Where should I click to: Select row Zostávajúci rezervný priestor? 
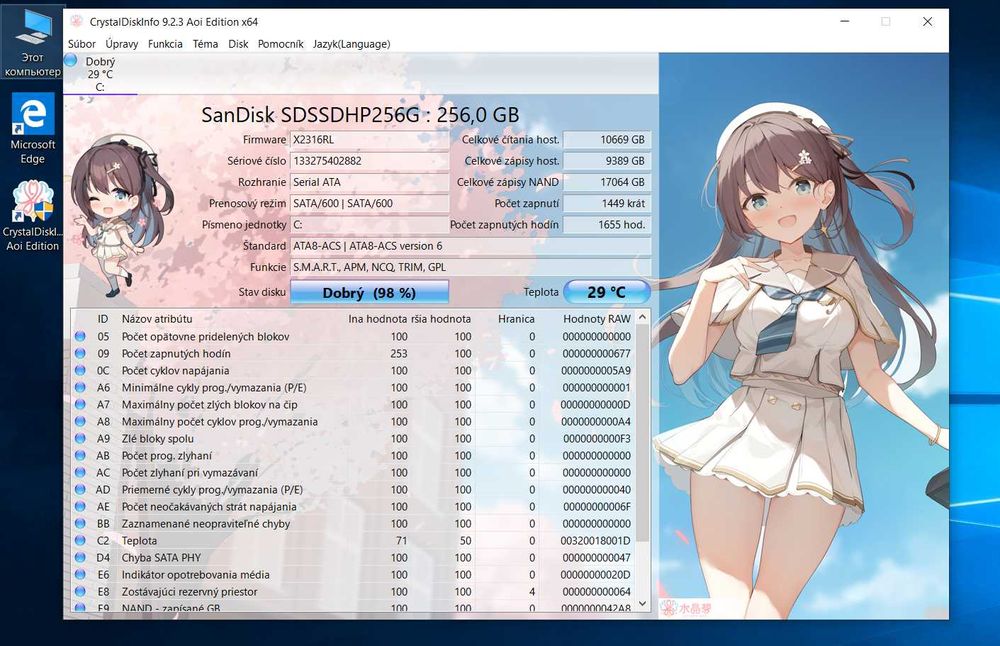click(x=353, y=591)
